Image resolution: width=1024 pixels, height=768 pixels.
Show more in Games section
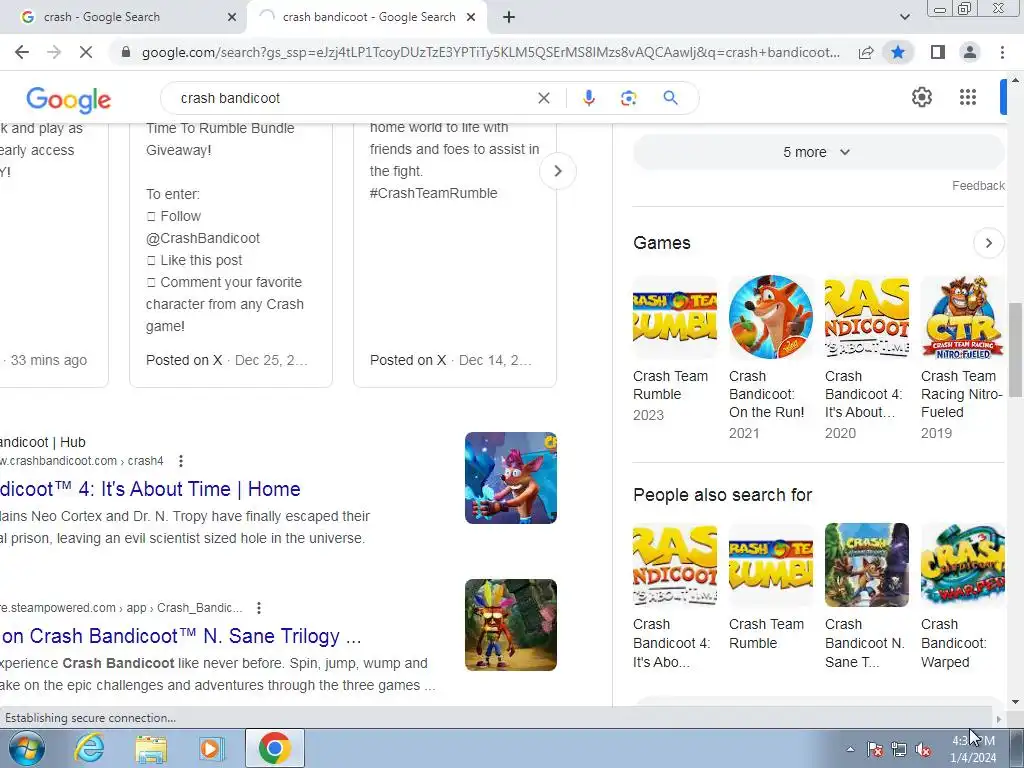(x=988, y=243)
